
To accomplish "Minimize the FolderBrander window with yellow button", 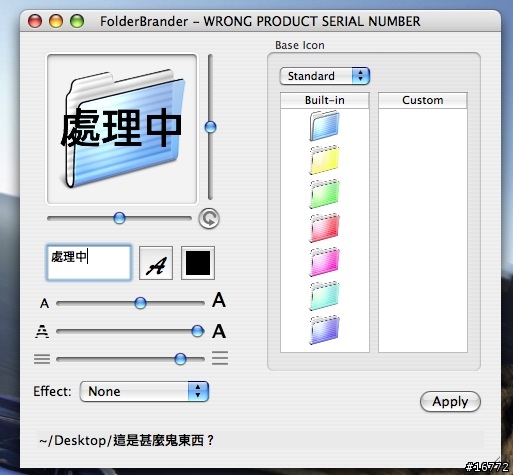I will tap(56, 21).
